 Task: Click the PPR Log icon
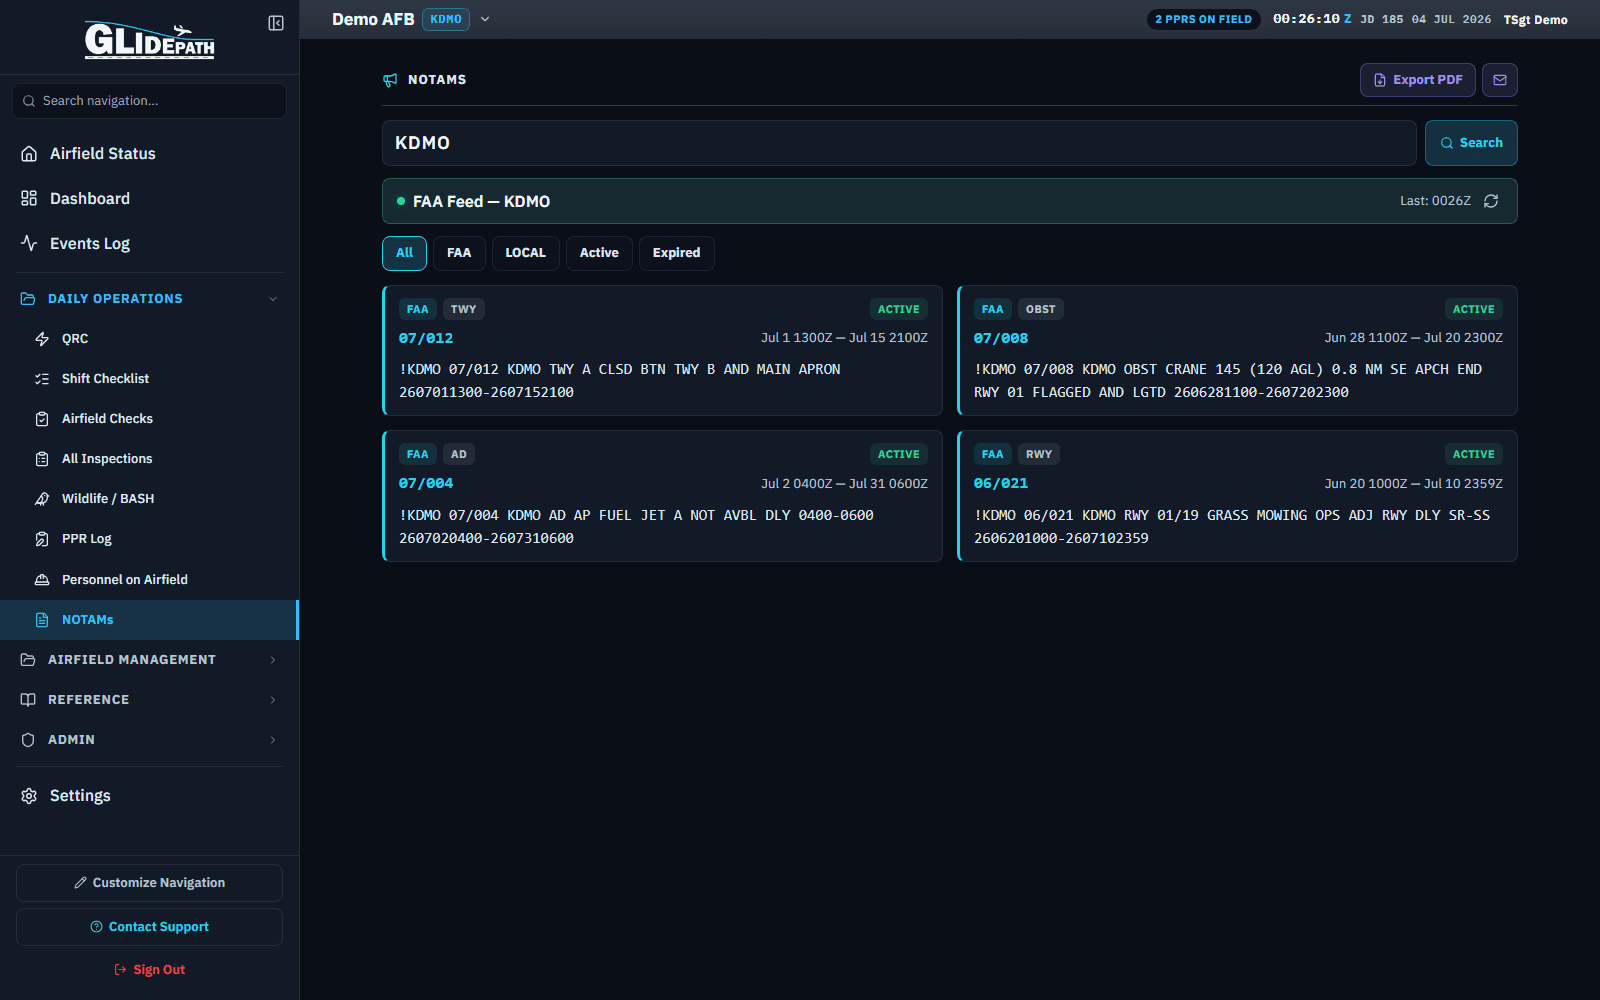pyautogui.click(x=42, y=539)
